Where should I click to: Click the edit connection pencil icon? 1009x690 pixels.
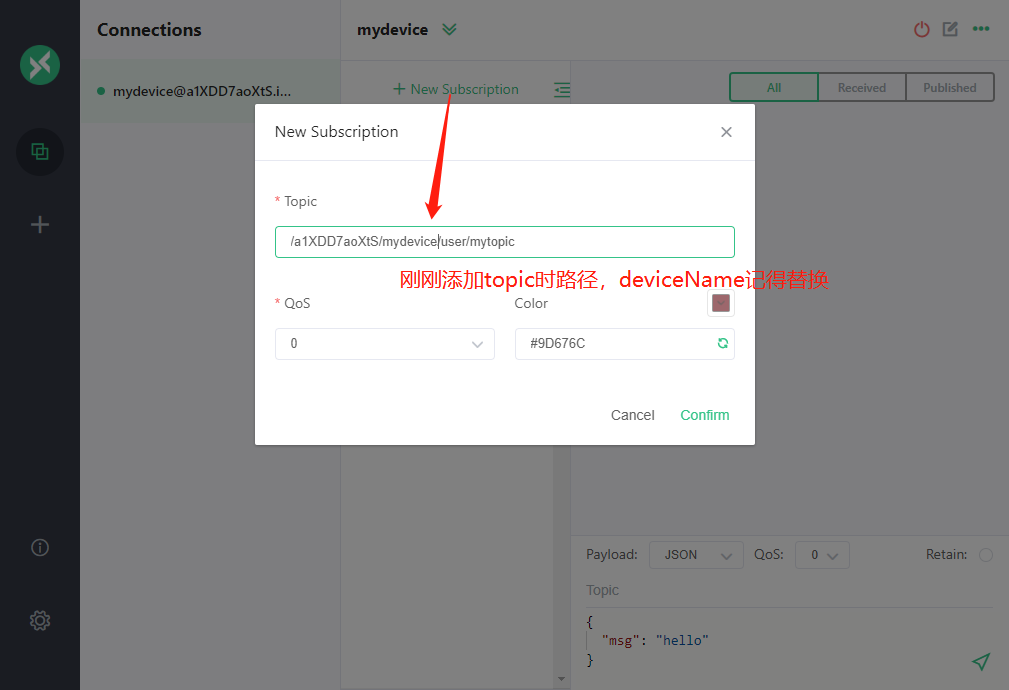click(x=950, y=29)
